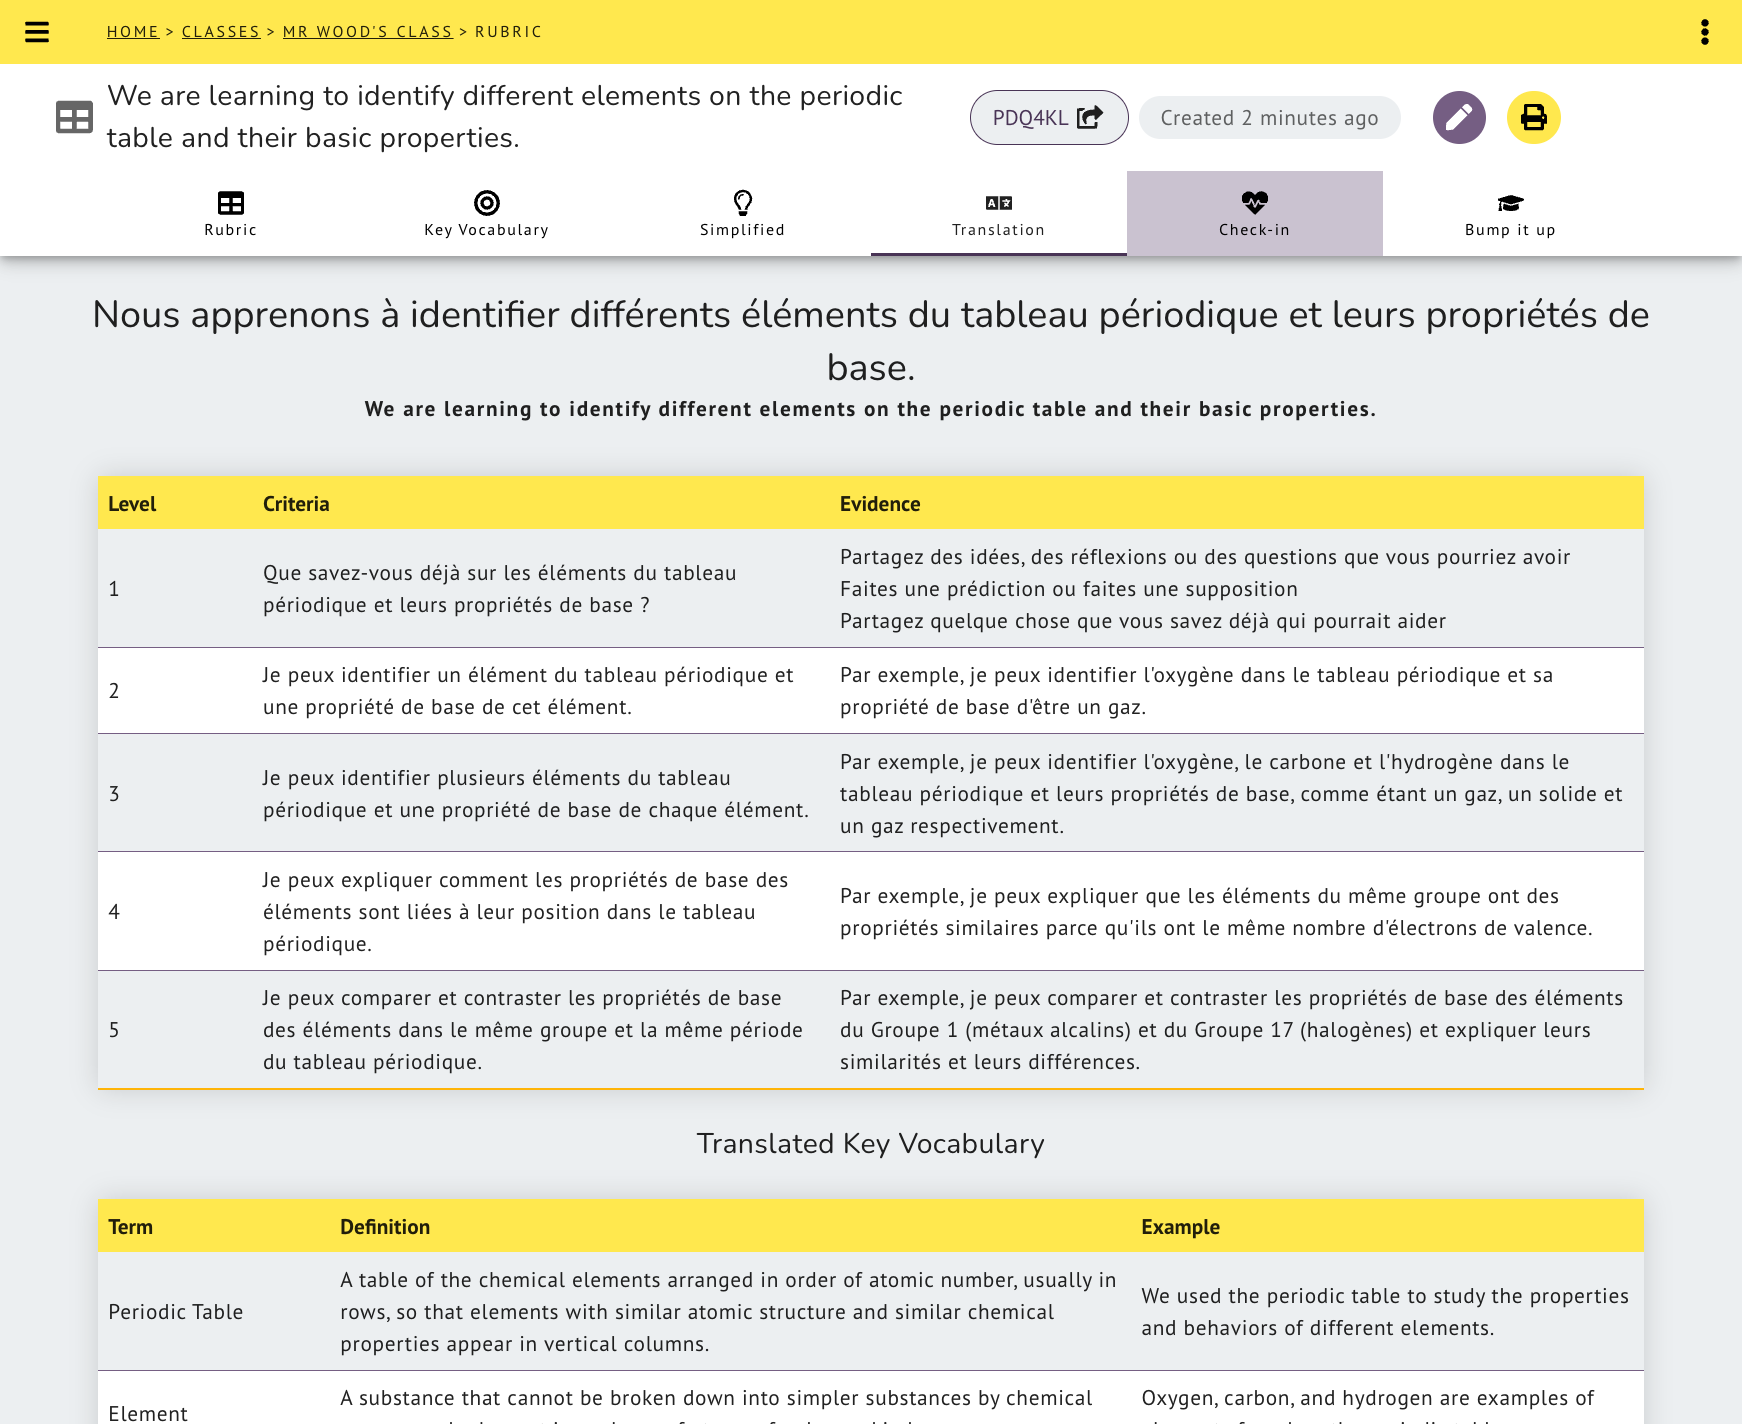Open the CLASSES breadcrumb link

221,32
